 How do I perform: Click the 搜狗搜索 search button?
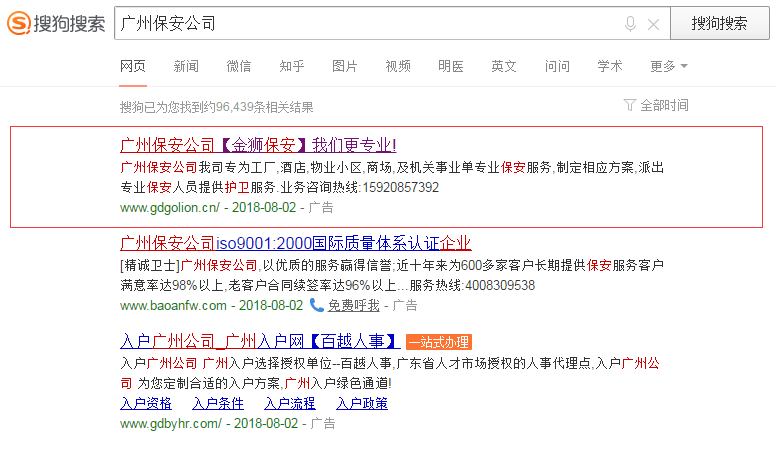coord(720,23)
